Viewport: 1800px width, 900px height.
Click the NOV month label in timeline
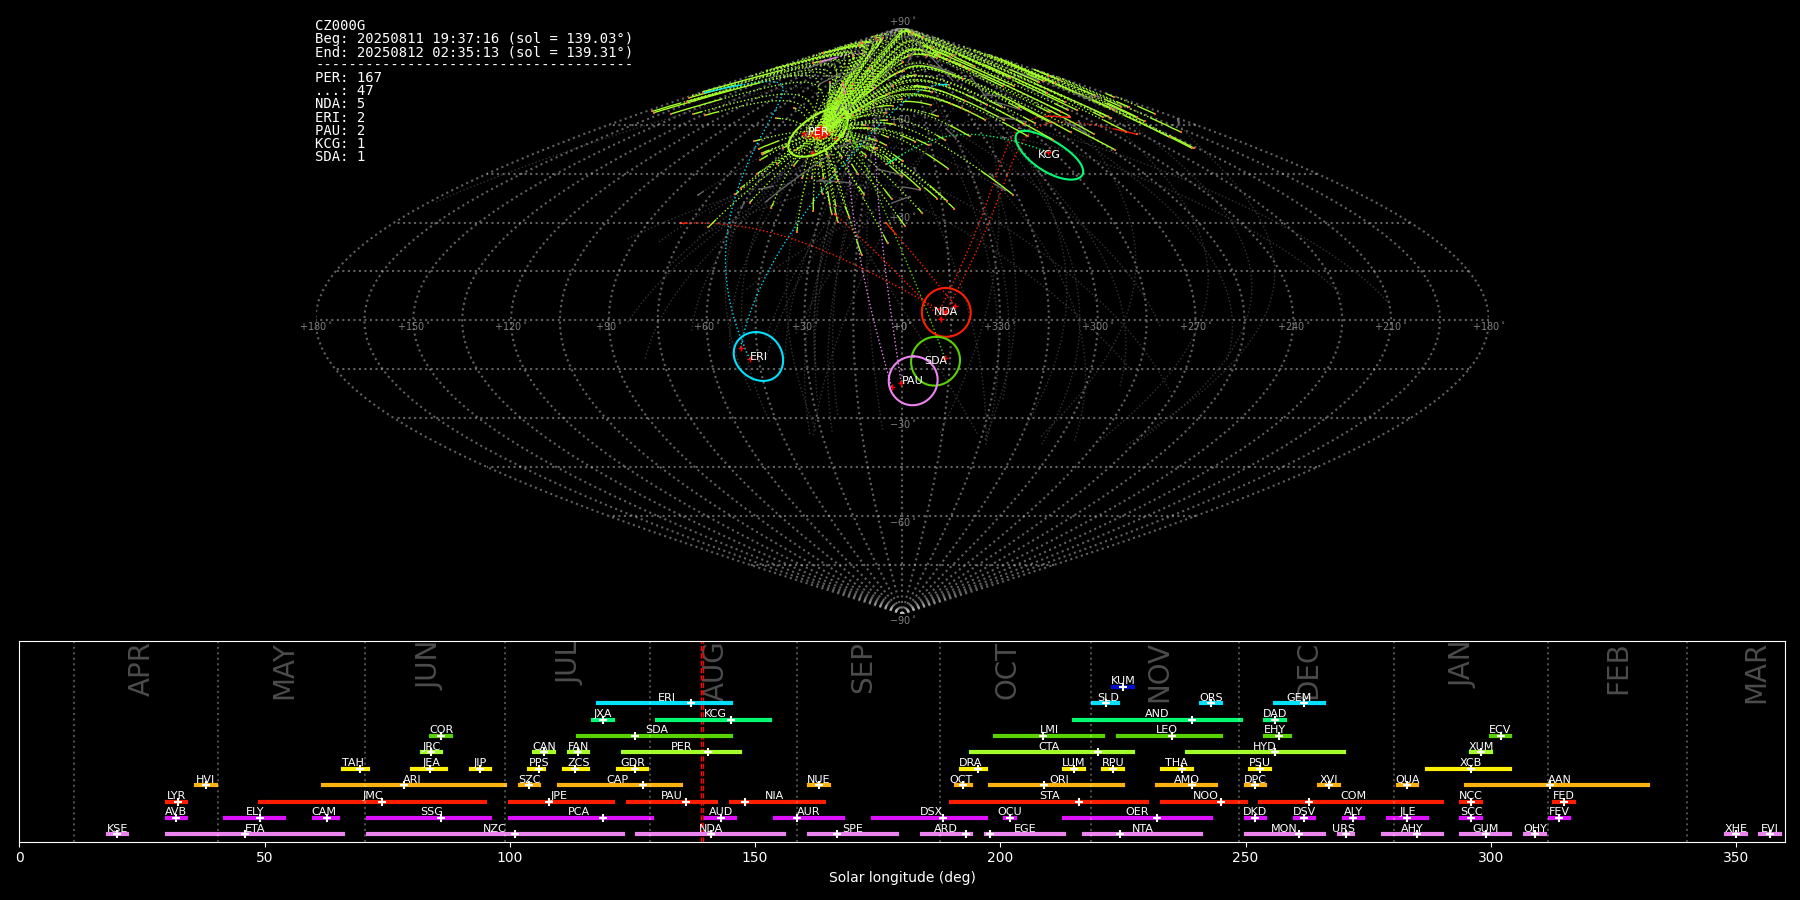[x=1158, y=673]
